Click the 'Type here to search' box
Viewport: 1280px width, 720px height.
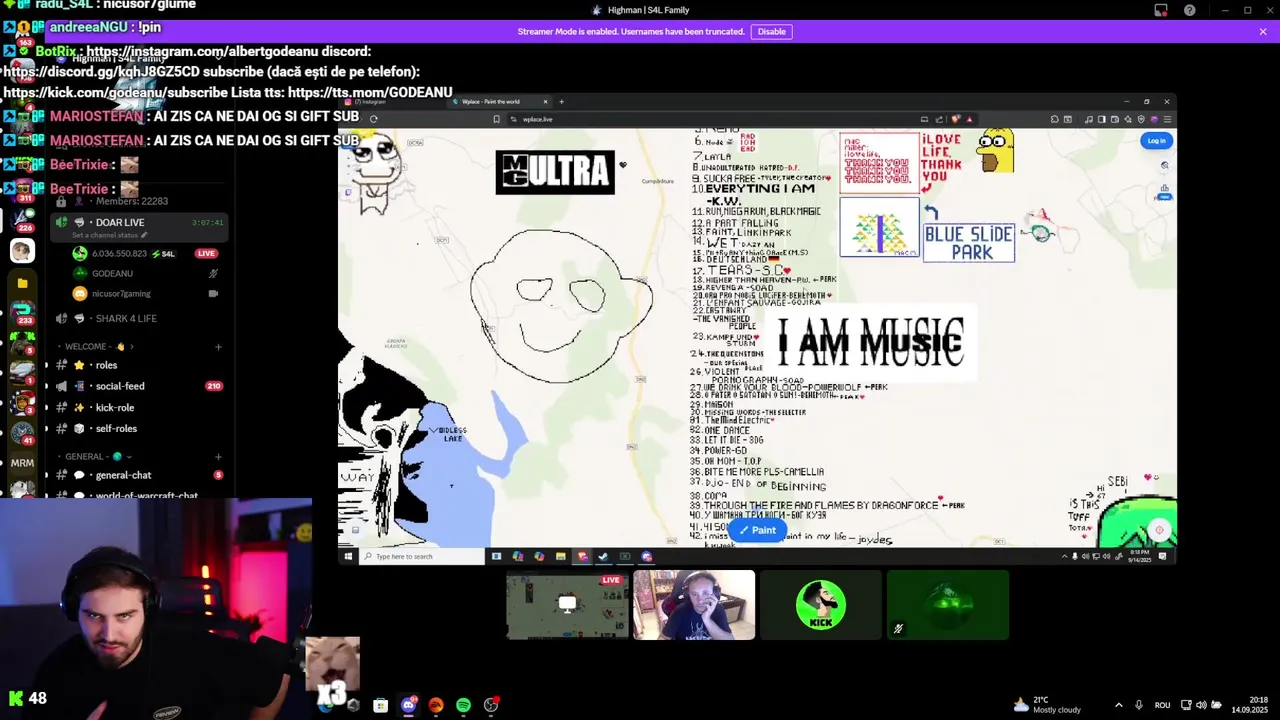click(x=423, y=556)
